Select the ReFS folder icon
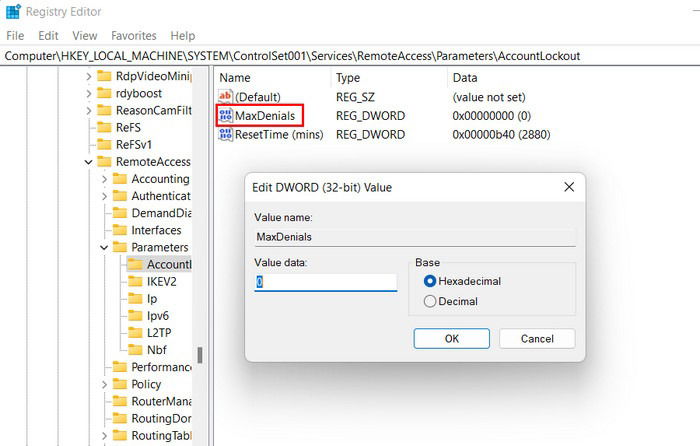 point(104,127)
